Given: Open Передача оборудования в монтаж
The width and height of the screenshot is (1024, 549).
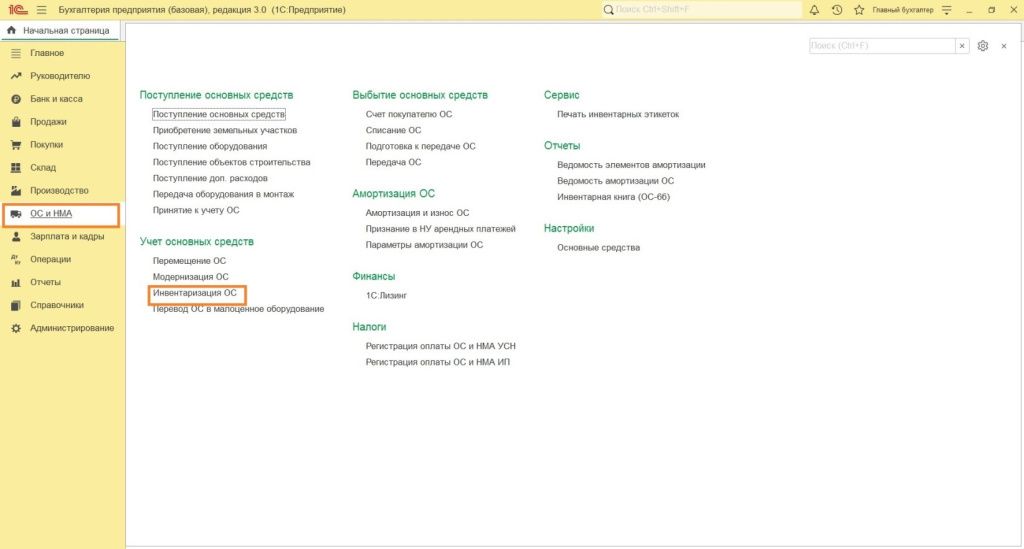Looking at the screenshot, I should click(223, 194).
